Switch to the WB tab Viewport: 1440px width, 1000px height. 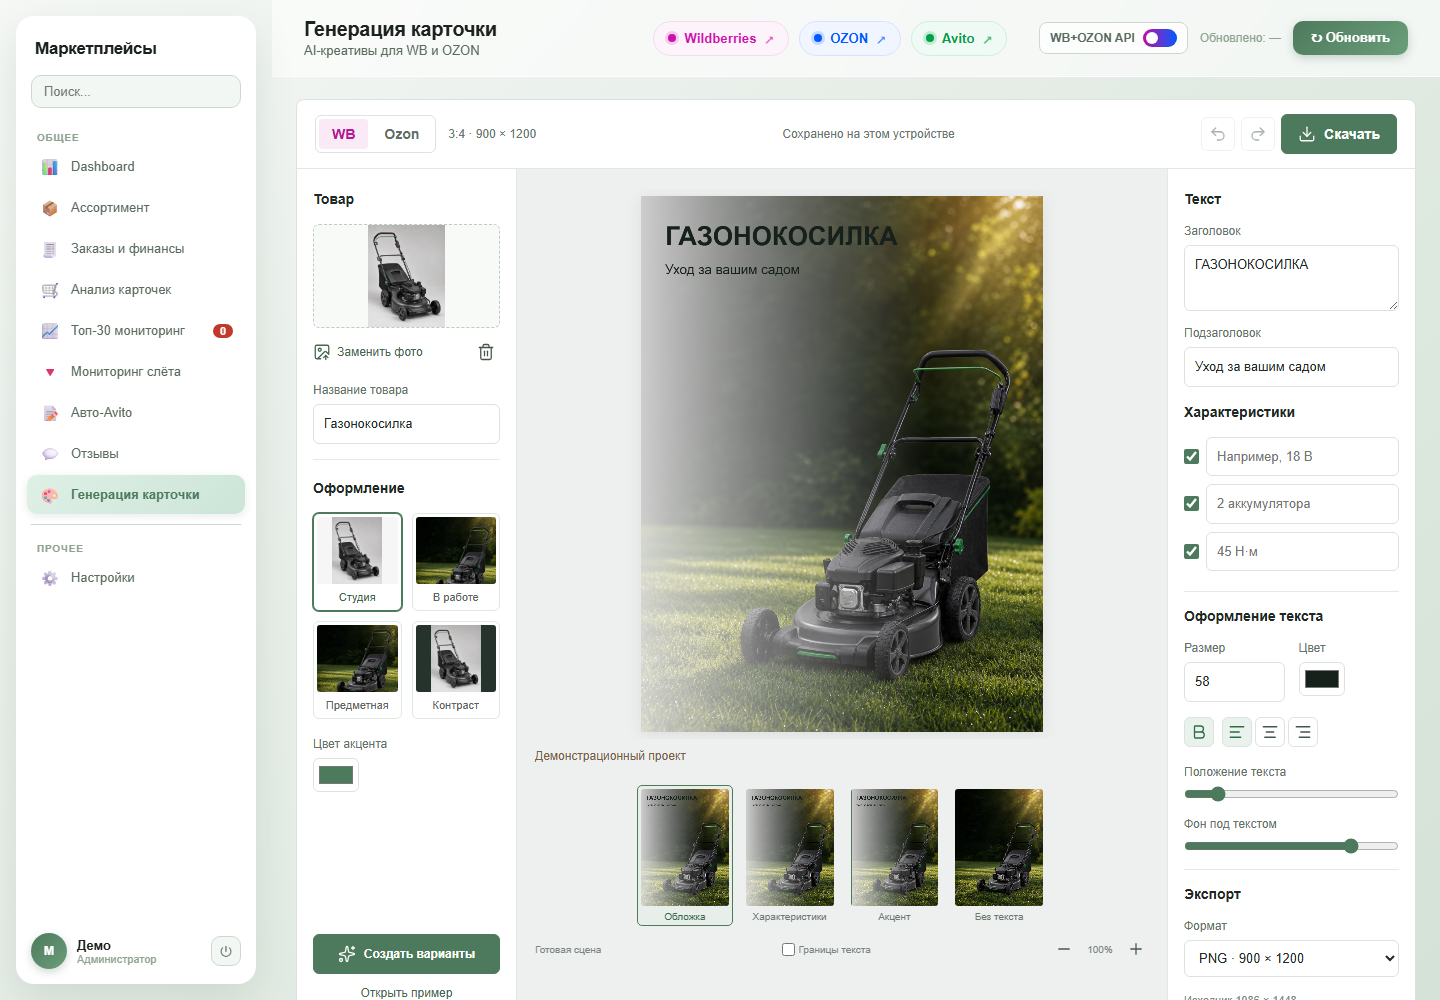pos(343,134)
